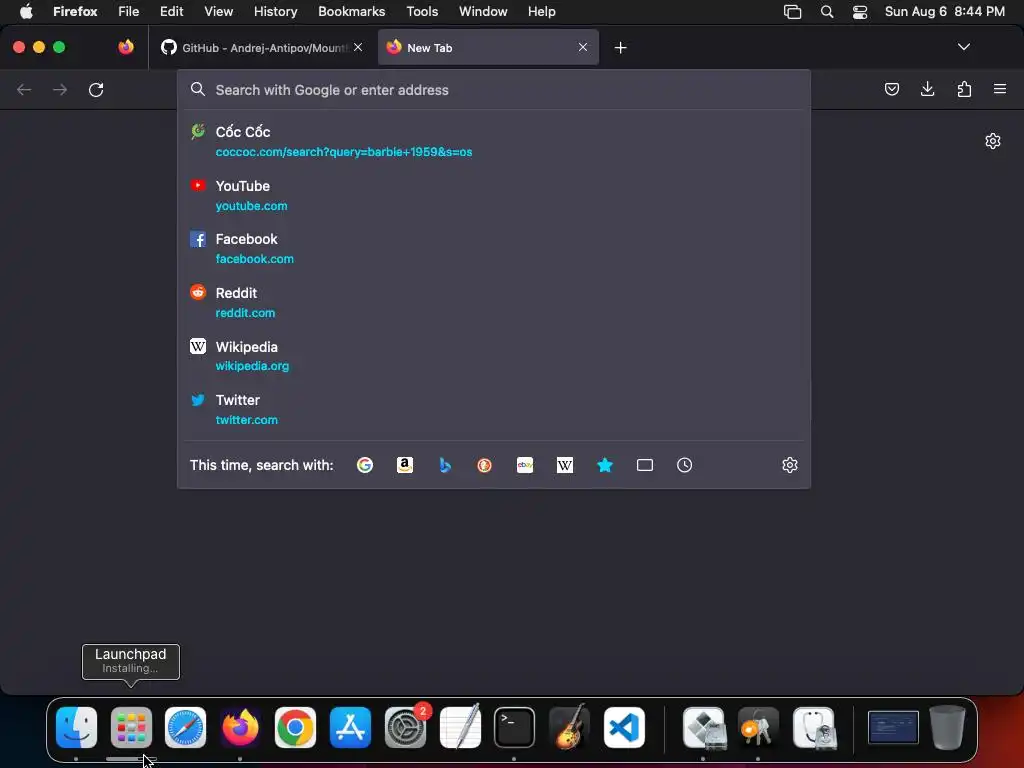
Task: Open New Tab personalize gear icon
Action: [x=993, y=141]
